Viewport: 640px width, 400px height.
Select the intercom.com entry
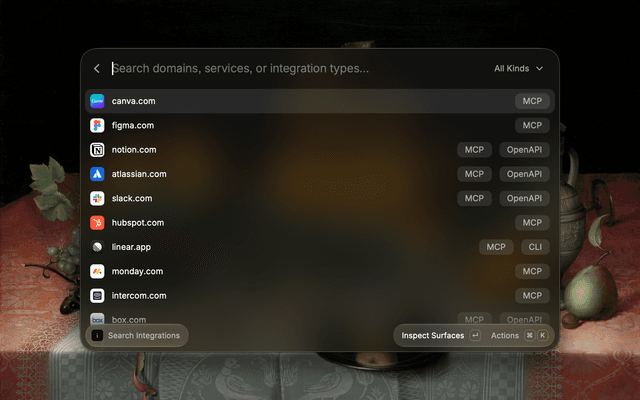coord(320,296)
